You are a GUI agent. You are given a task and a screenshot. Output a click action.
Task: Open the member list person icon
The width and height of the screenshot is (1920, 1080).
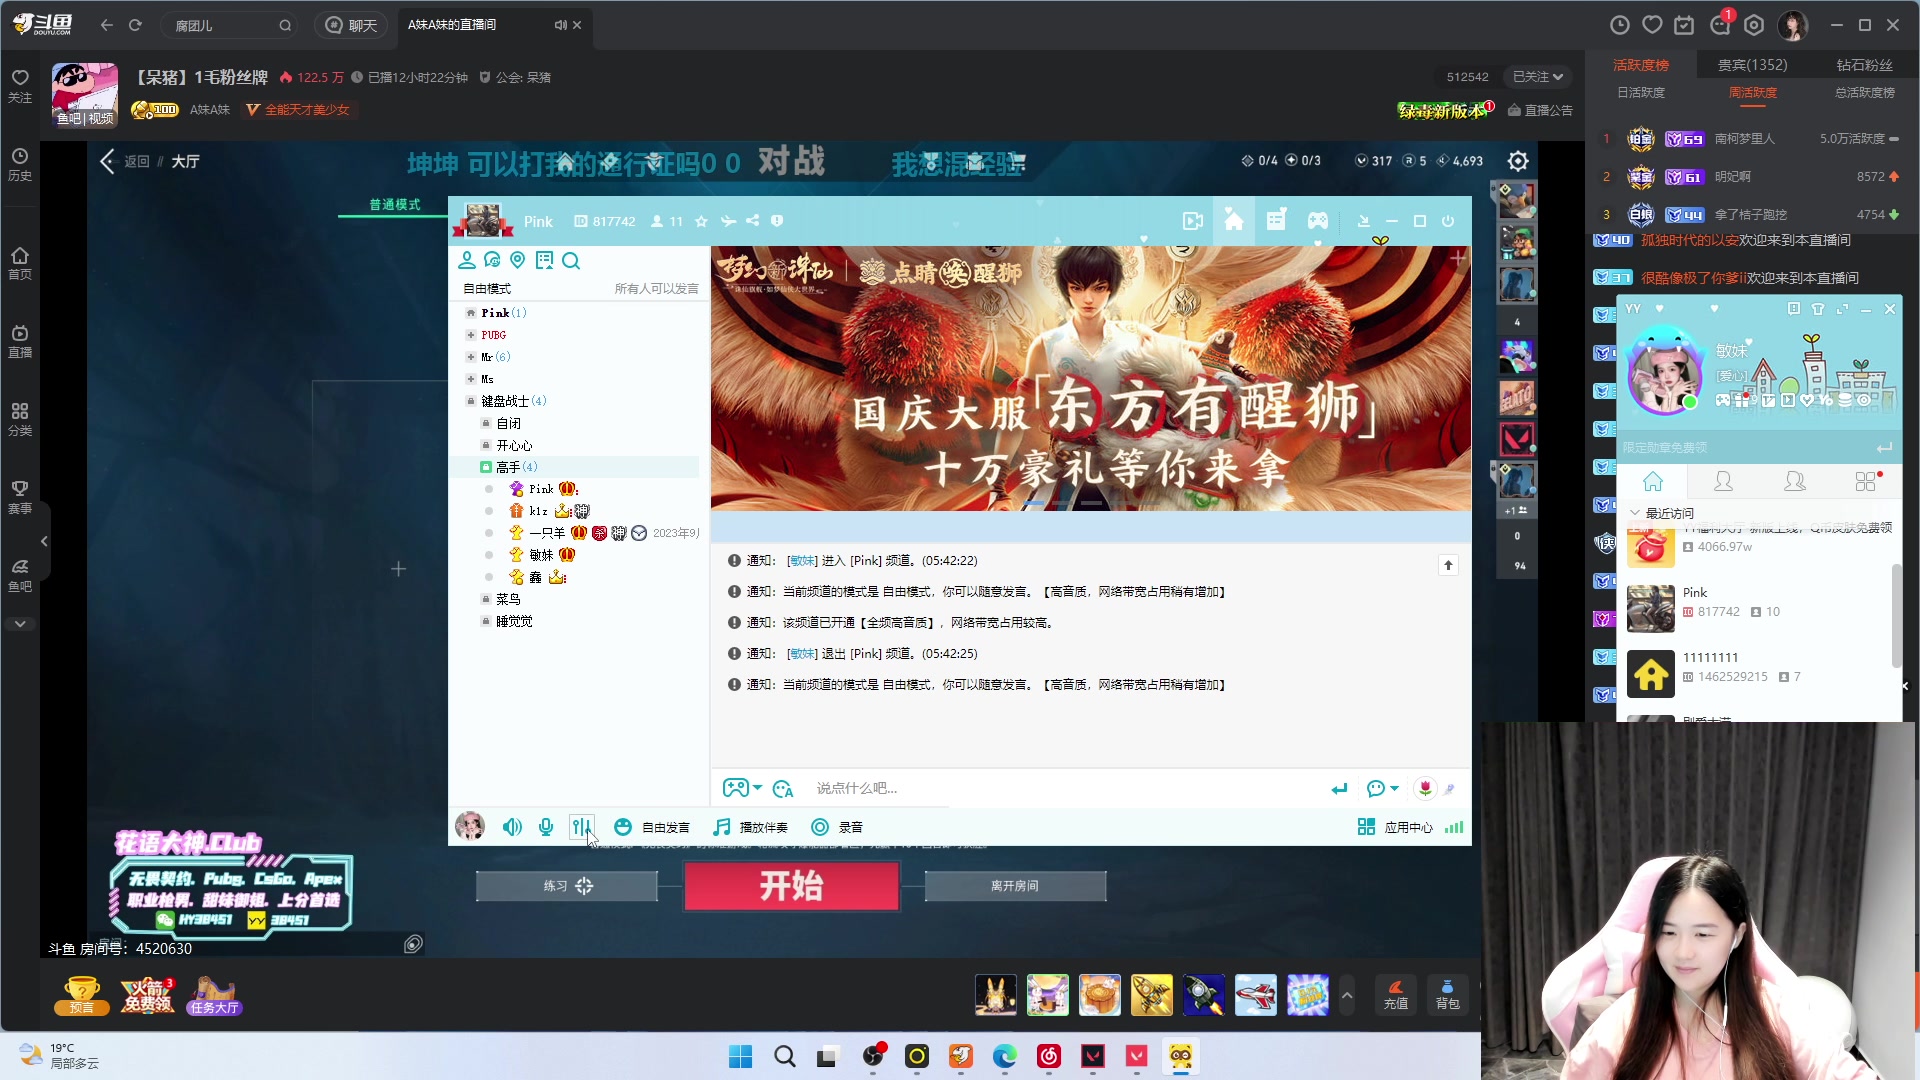coord(466,260)
